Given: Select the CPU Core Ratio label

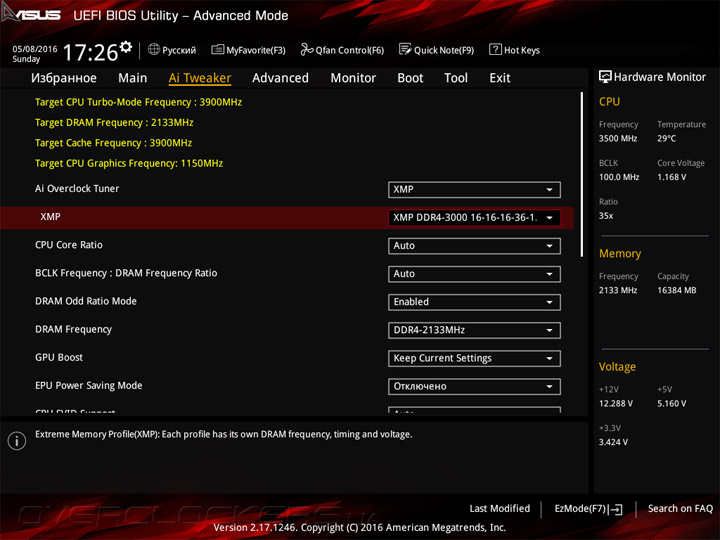Looking at the screenshot, I should pos(69,245).
